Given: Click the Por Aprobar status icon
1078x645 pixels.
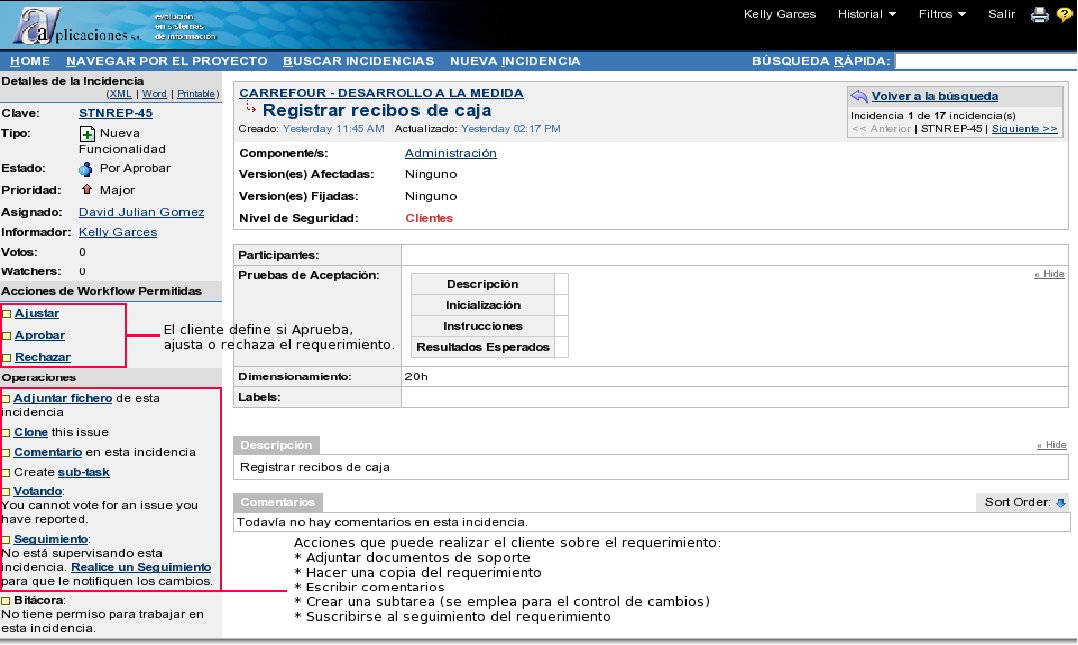Looking at the screenshot, I should pos(86,168).
